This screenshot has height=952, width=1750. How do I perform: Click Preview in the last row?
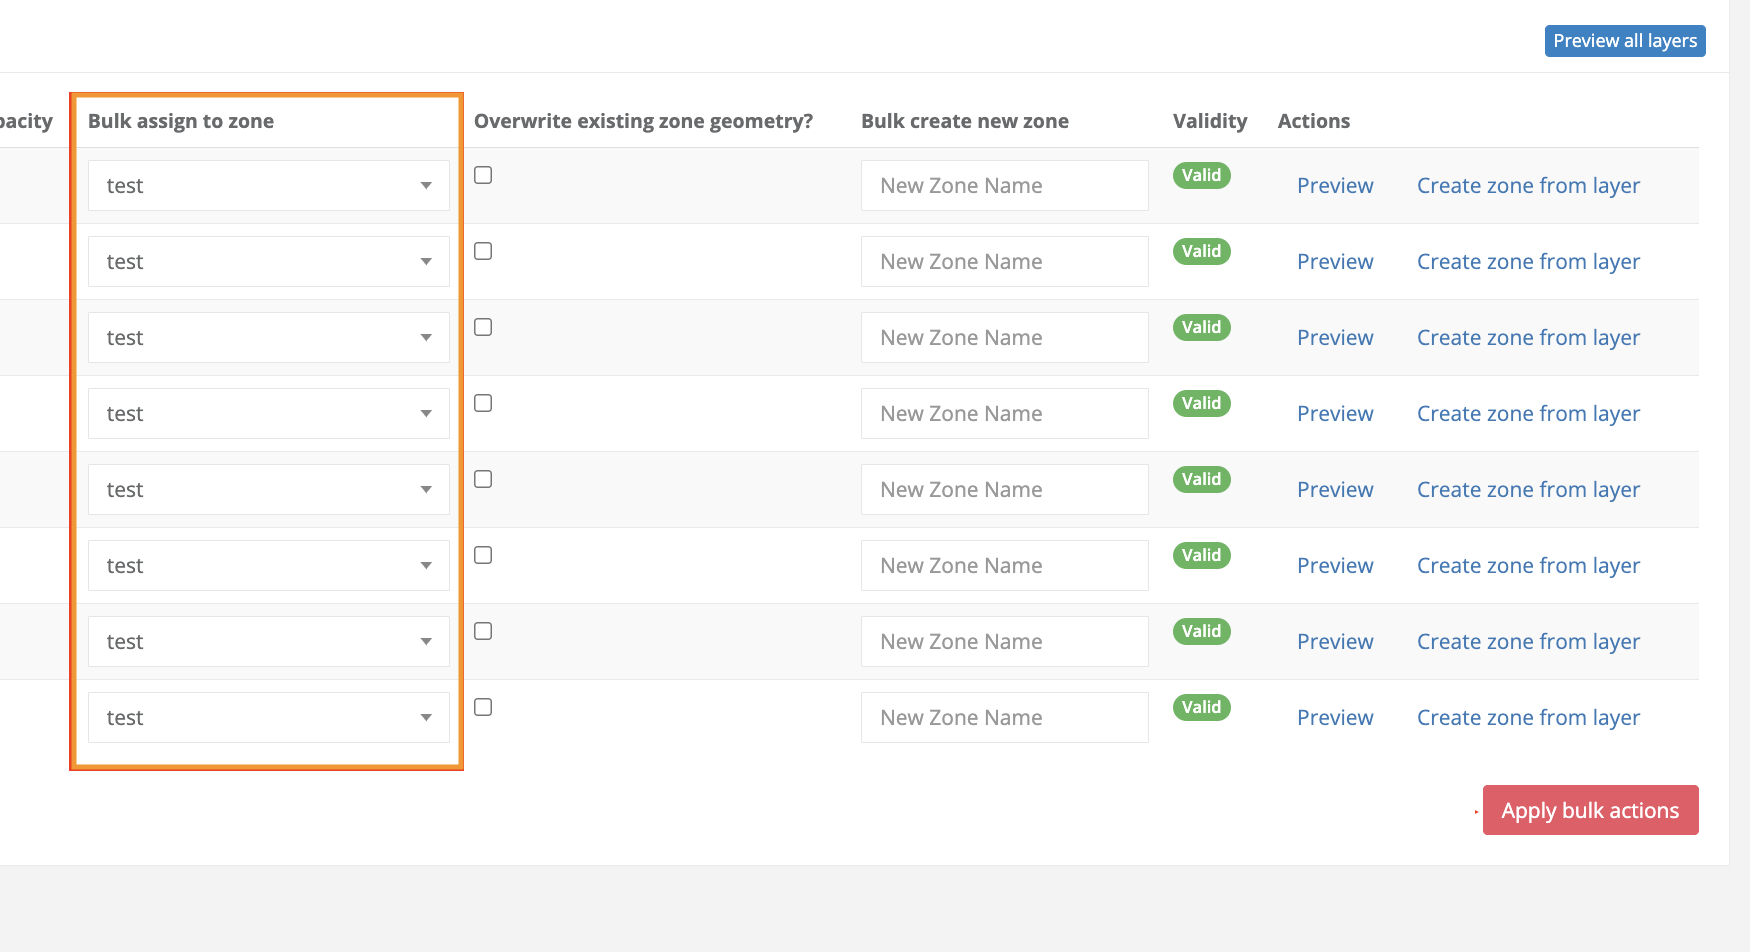pyautogui.click(x=1335, y=718)
